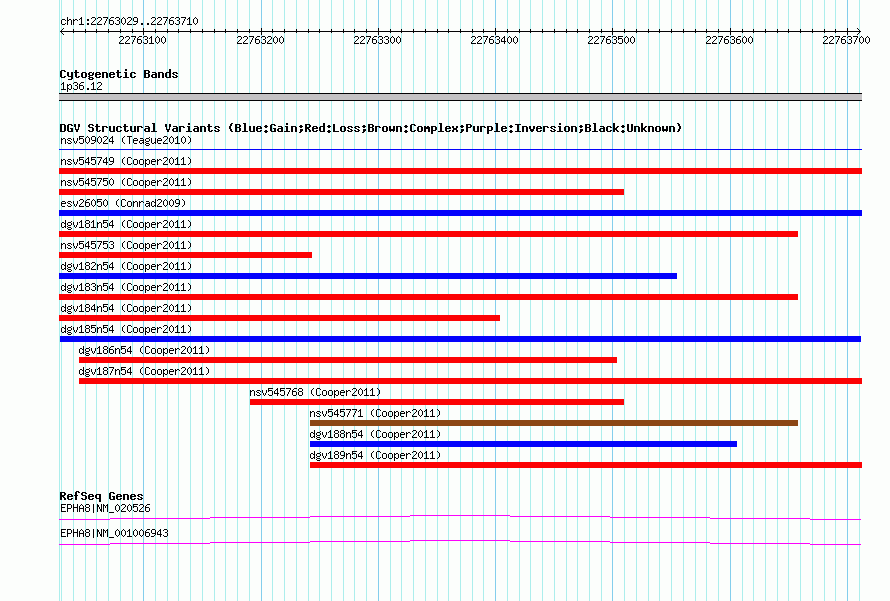The image size is (890, 601).
Task: Click the gray 1p36.12 cytogenetic band bar
Action: coord(460,97)
